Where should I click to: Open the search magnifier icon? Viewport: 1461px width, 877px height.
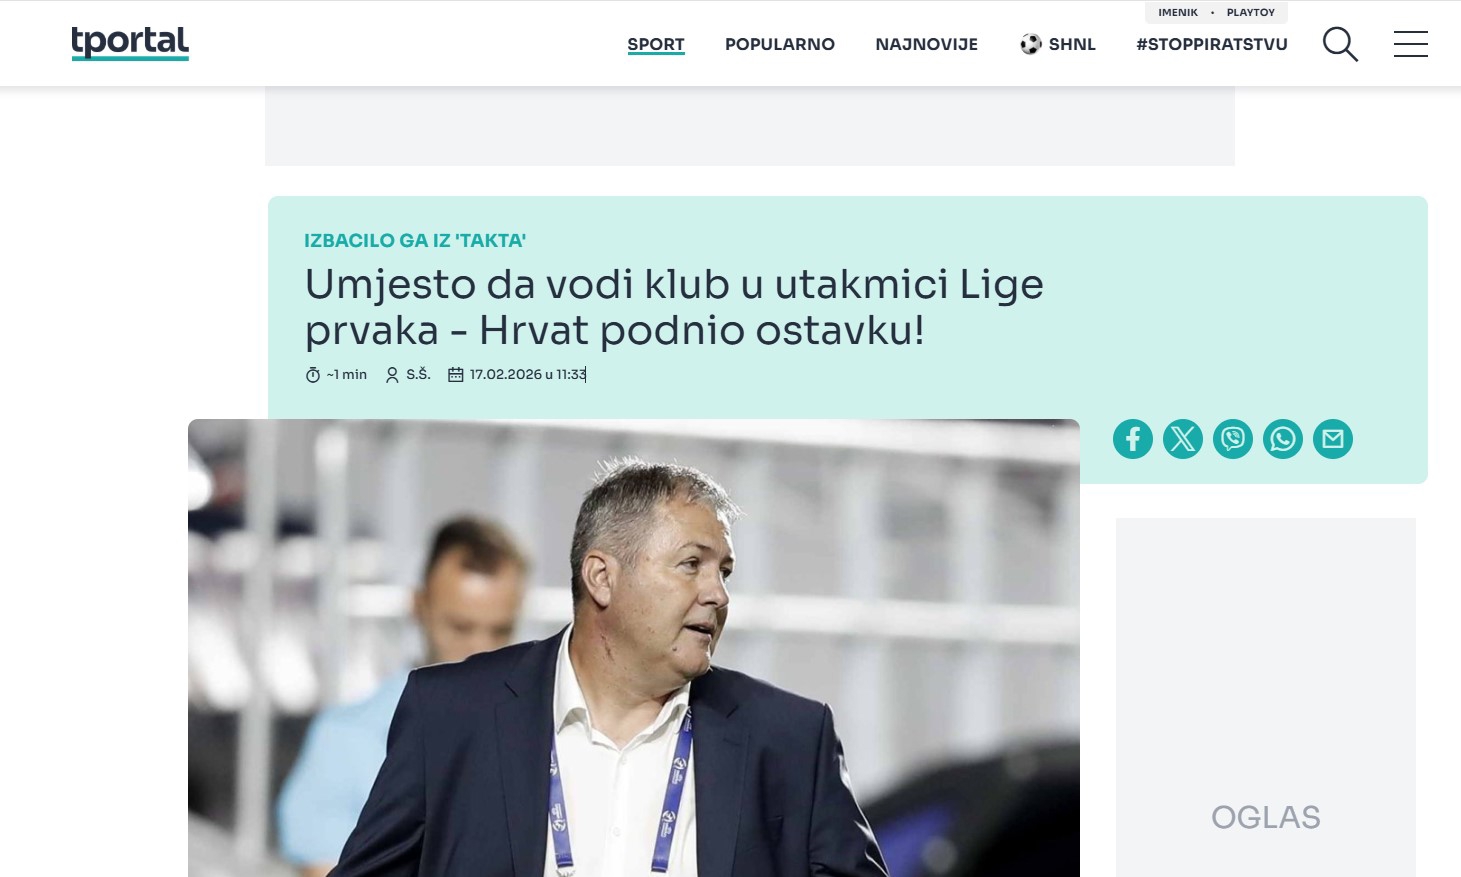pos(1340,44)
